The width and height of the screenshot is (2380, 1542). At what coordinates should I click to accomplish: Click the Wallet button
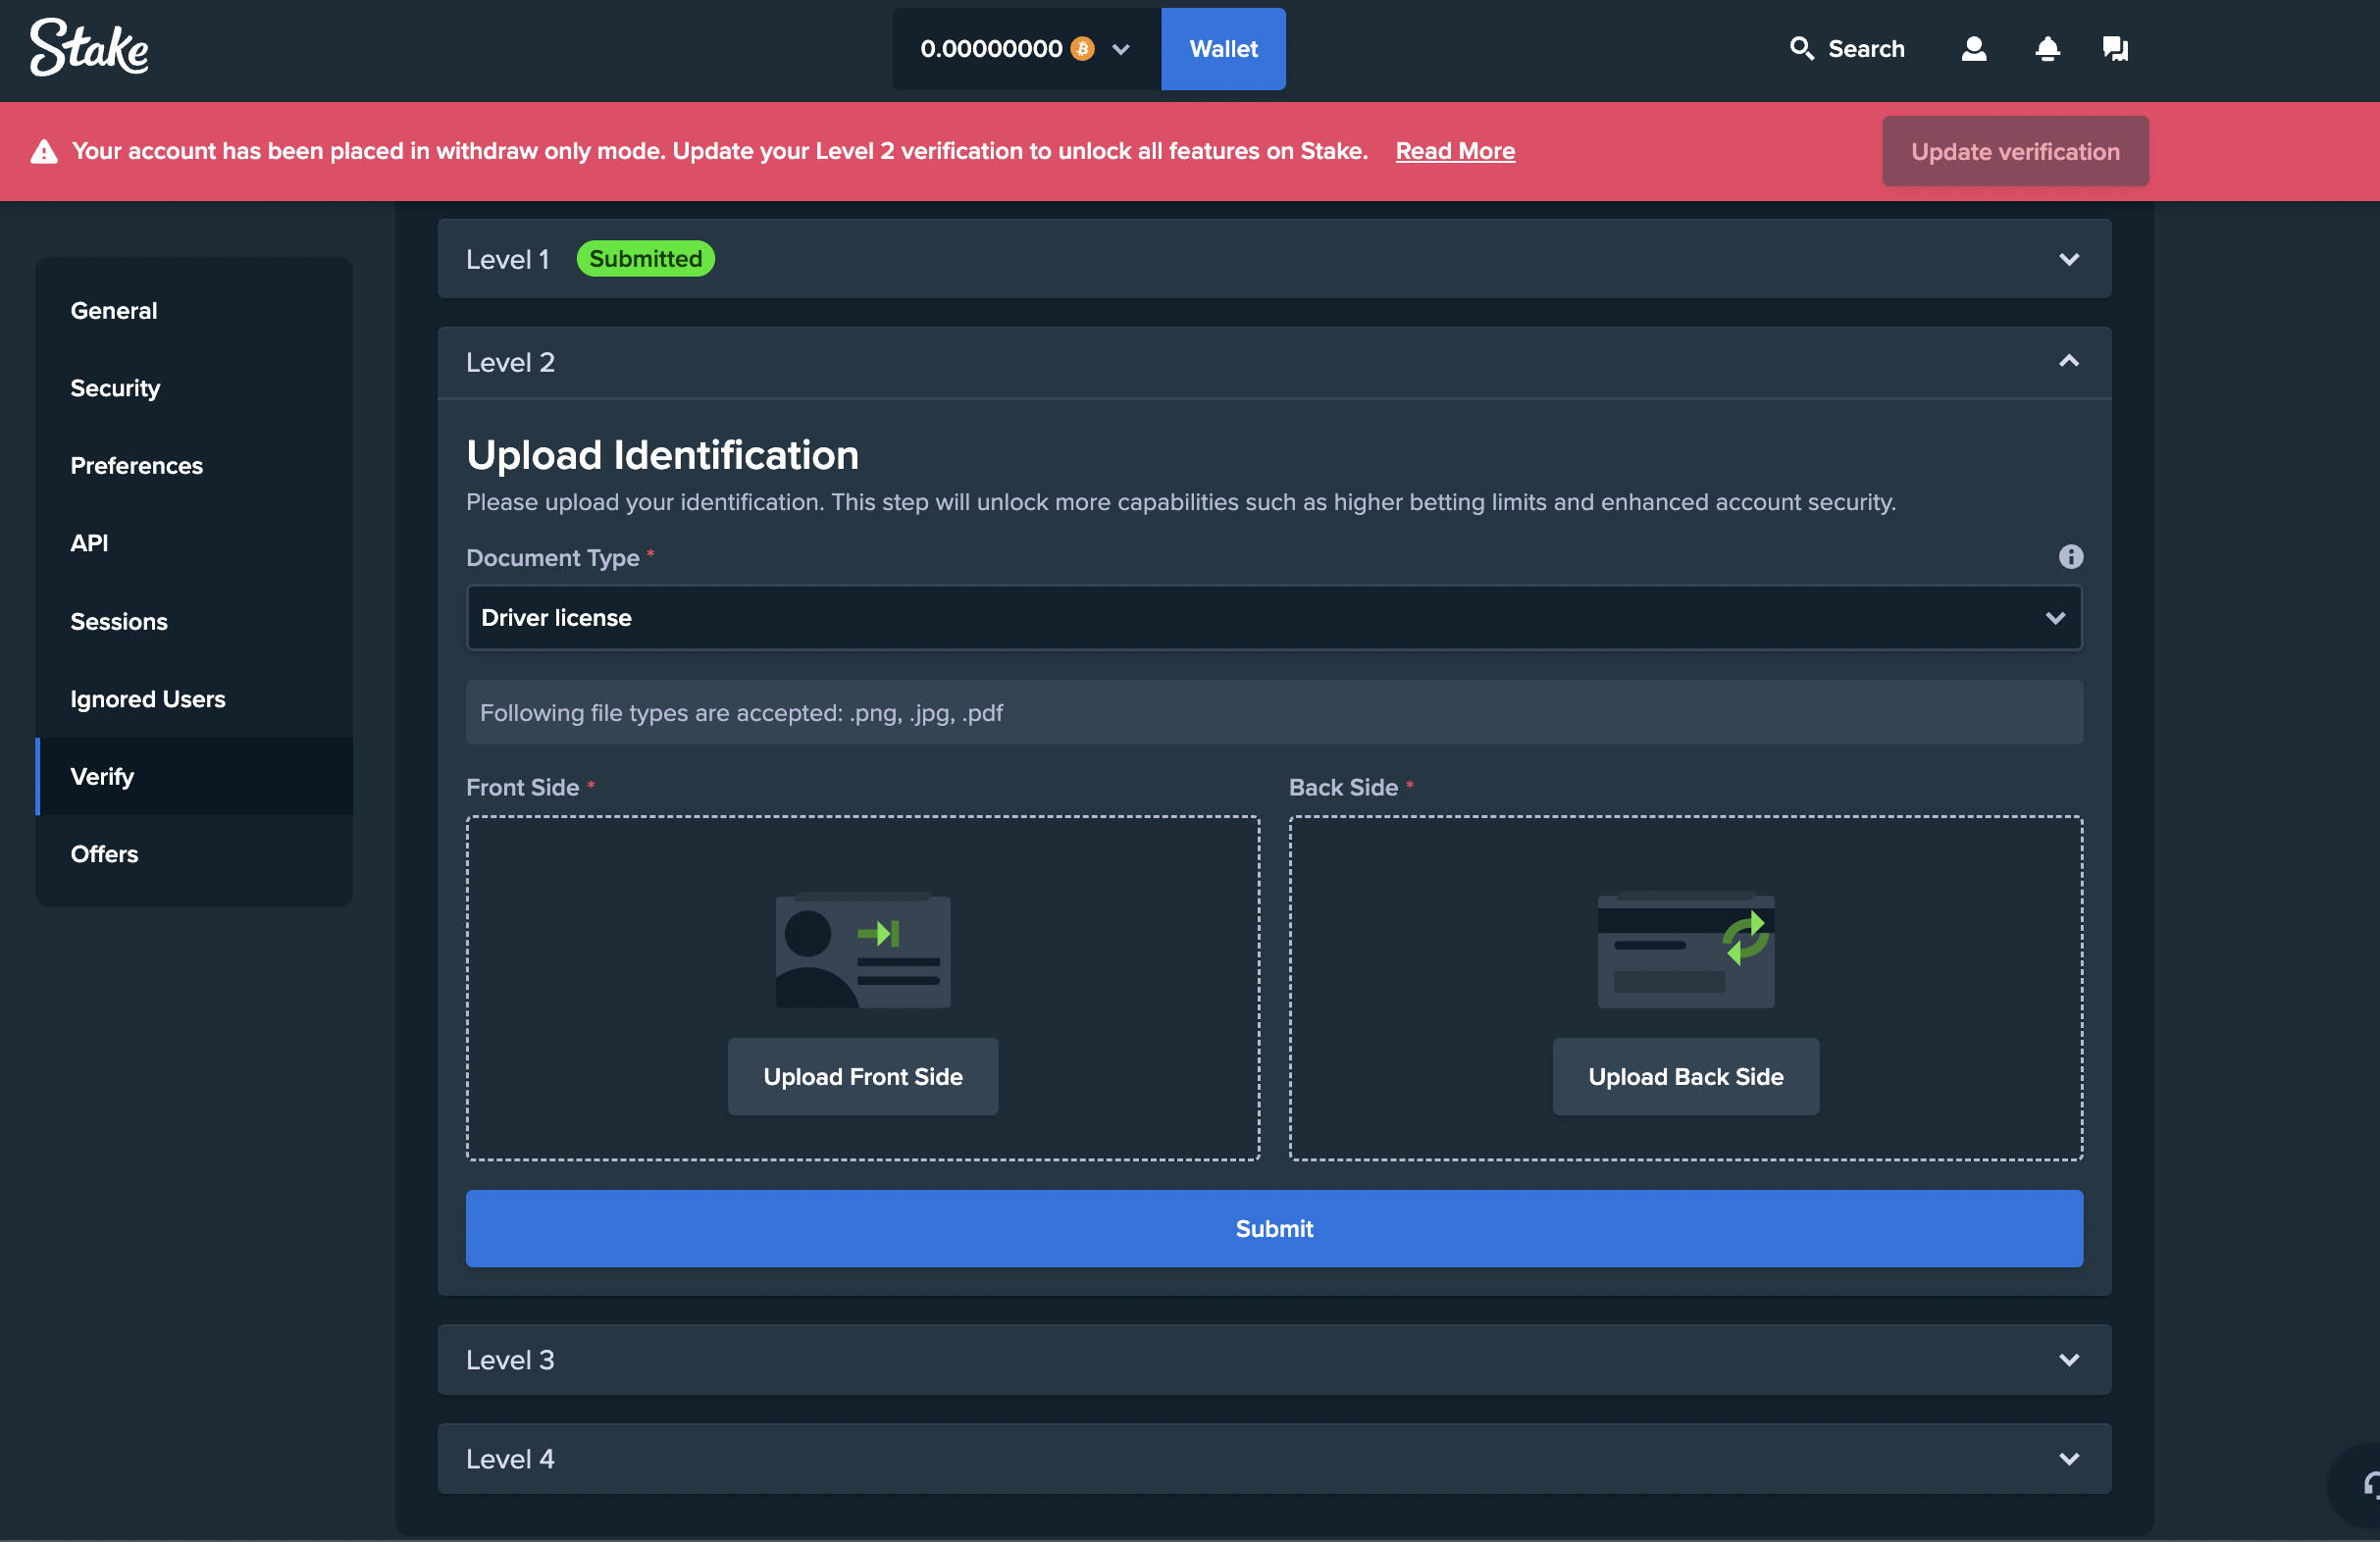(x=1223, y=48)
